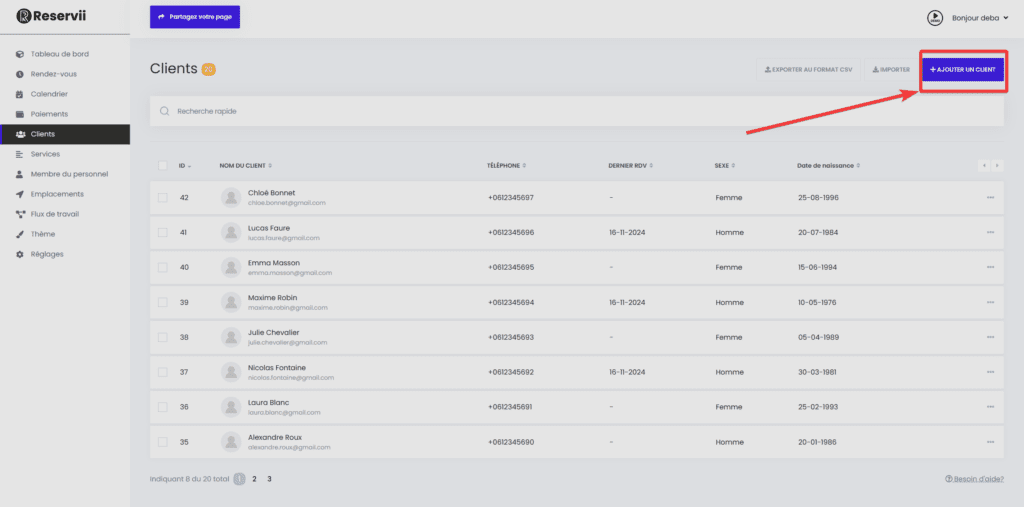Image resolution: width=1024 pixels, height=507 pixels.
Task: Open actions menu for Lucas Faure row
Action: coord(990,232)
